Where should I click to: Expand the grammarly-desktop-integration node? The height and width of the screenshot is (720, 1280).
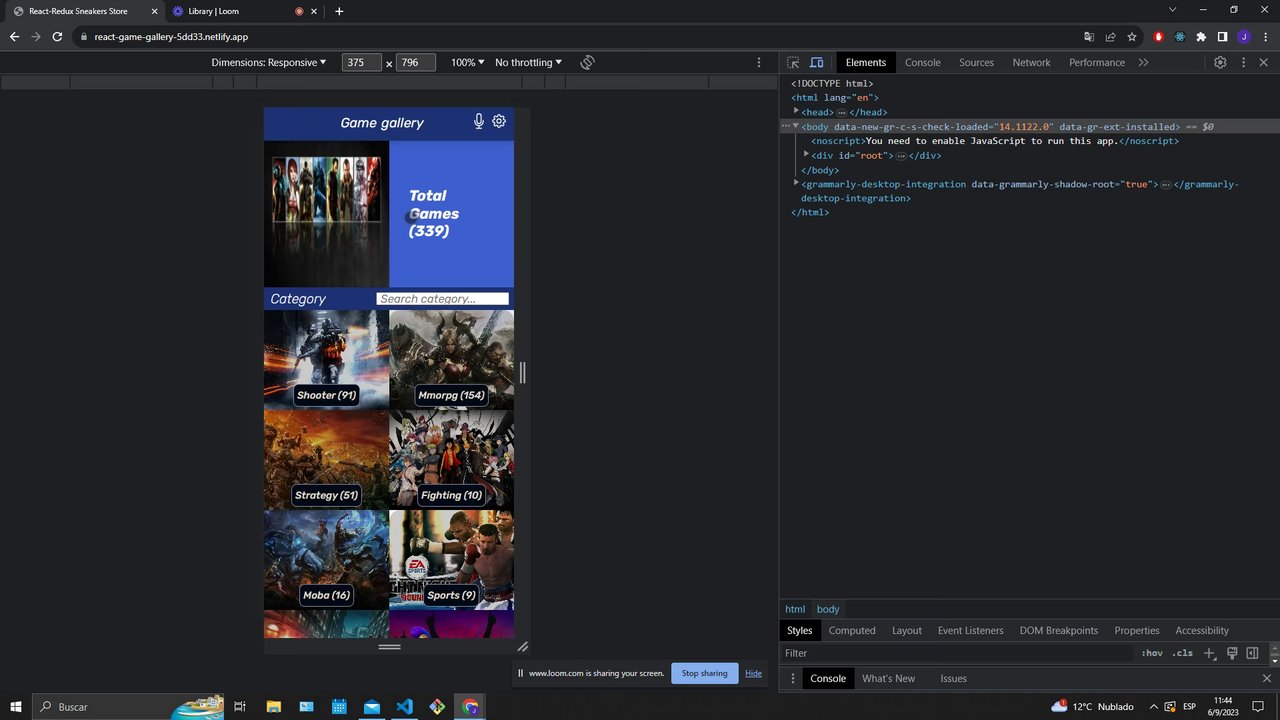click(796, 184)
